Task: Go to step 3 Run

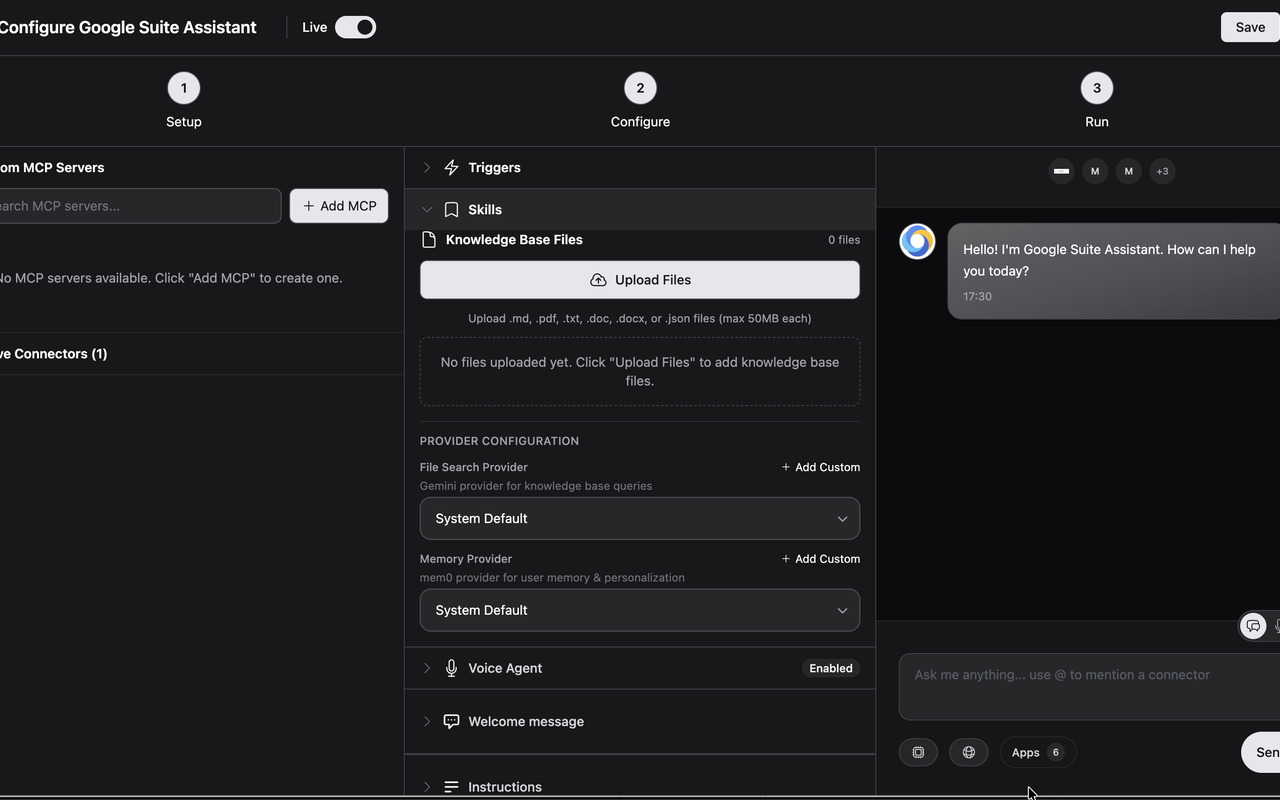Action: coord(1096,101)
